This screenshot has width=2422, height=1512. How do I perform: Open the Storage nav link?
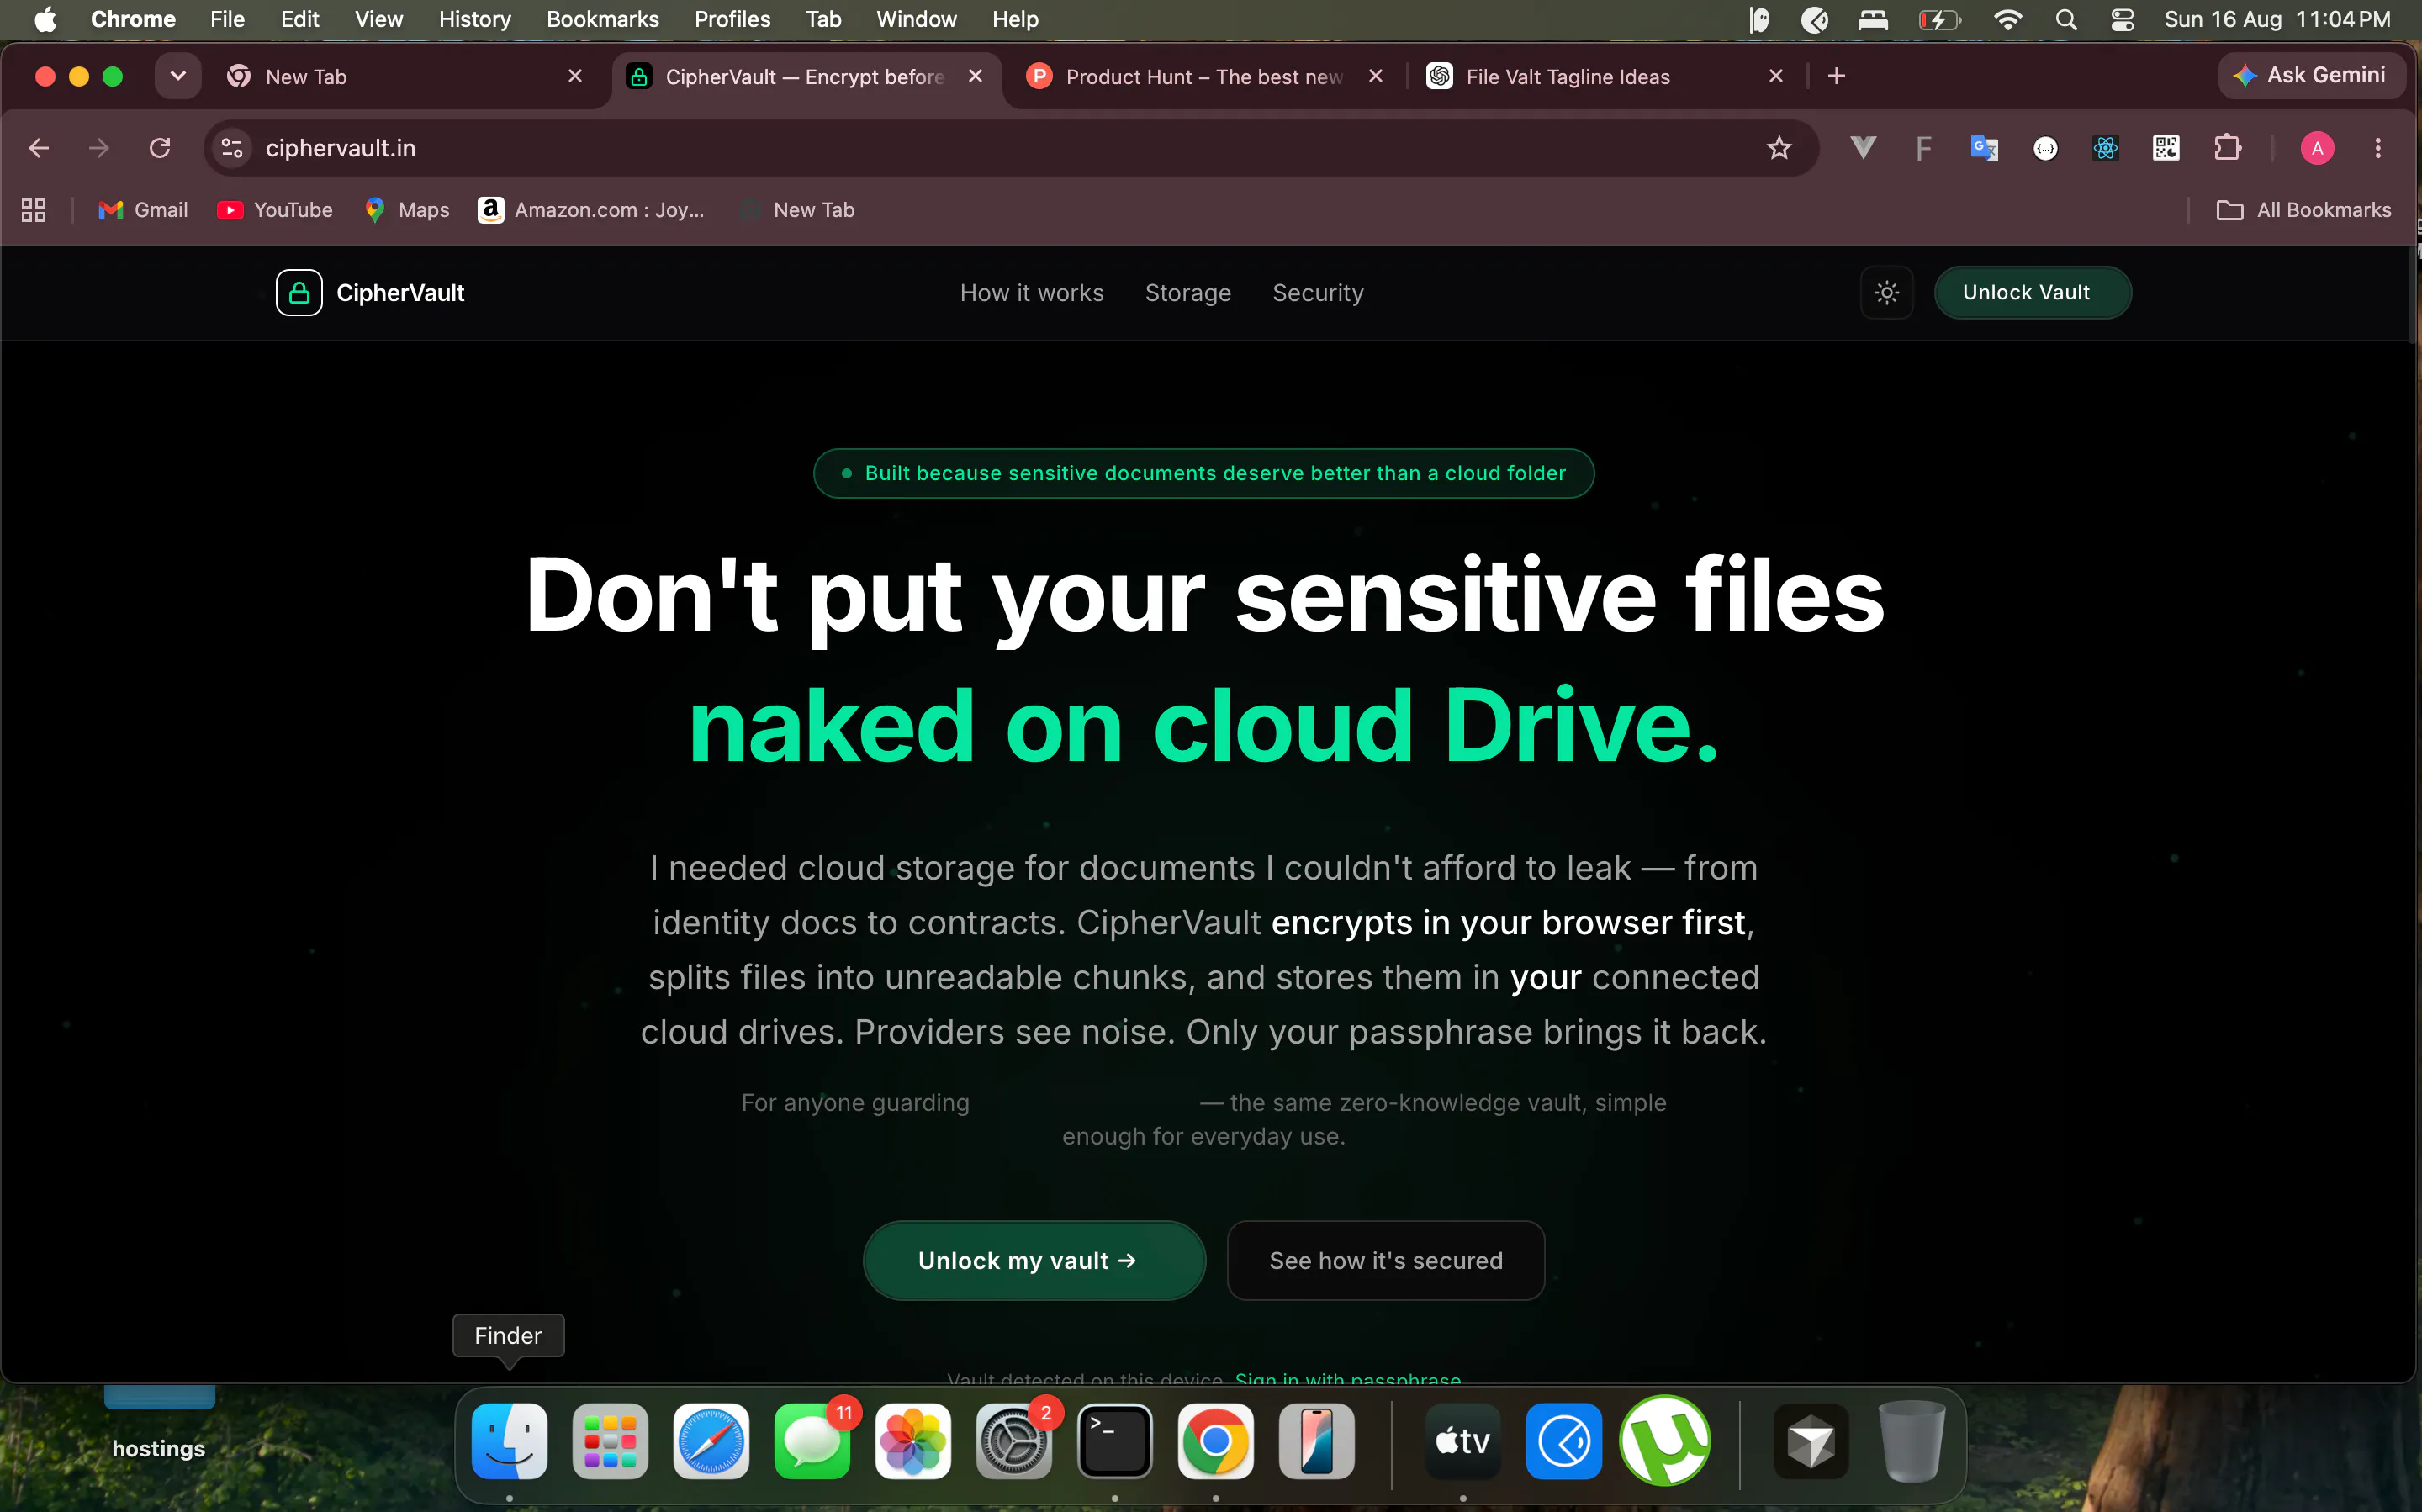coord(1187,293)
